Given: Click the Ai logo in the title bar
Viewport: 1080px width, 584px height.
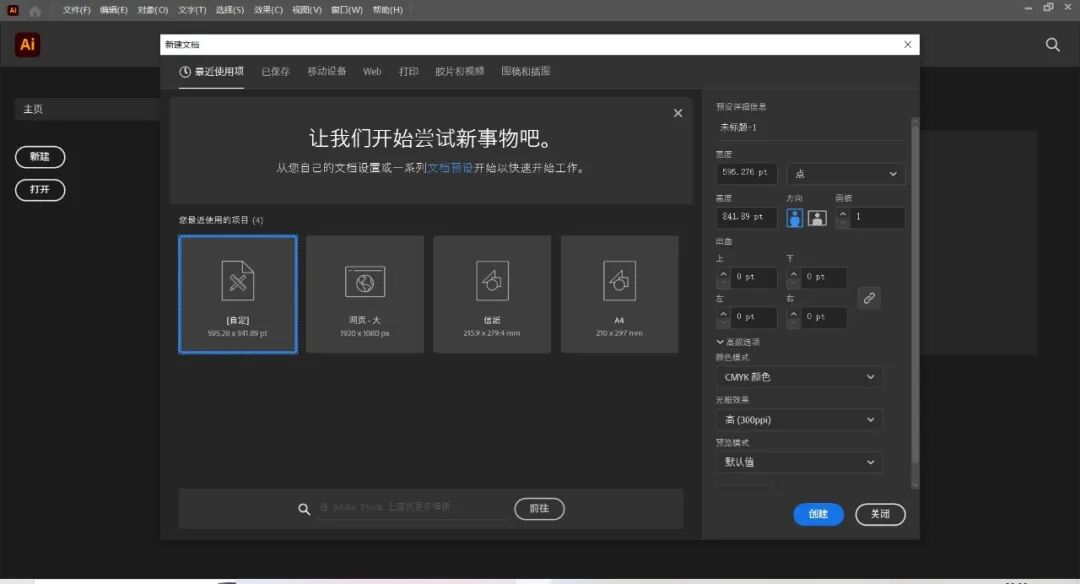Looking at the screenshot, I should point(11,10).
